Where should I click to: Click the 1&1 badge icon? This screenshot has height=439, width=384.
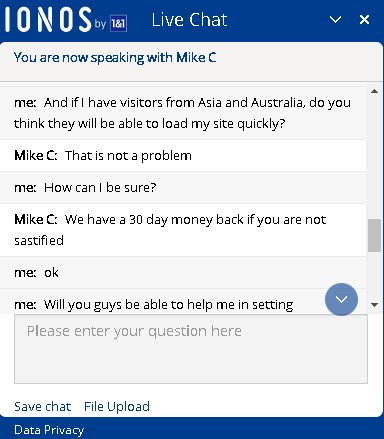[118, 23]
